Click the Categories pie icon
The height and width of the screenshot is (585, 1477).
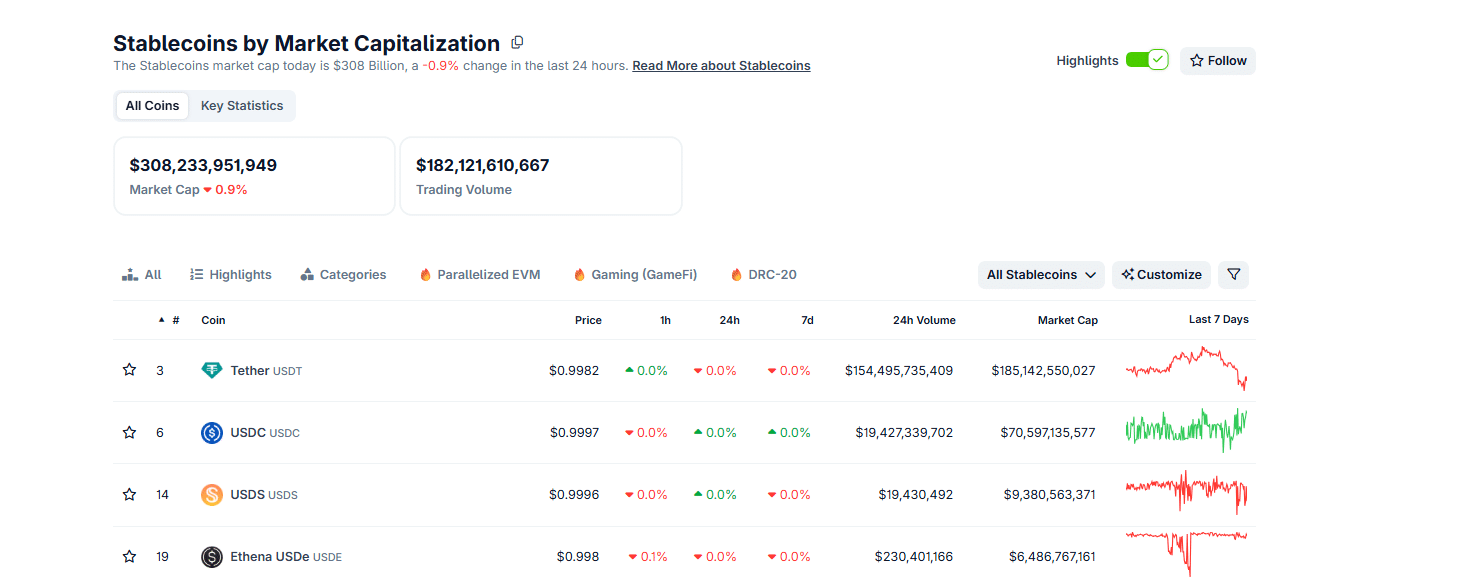click(307, 275)
